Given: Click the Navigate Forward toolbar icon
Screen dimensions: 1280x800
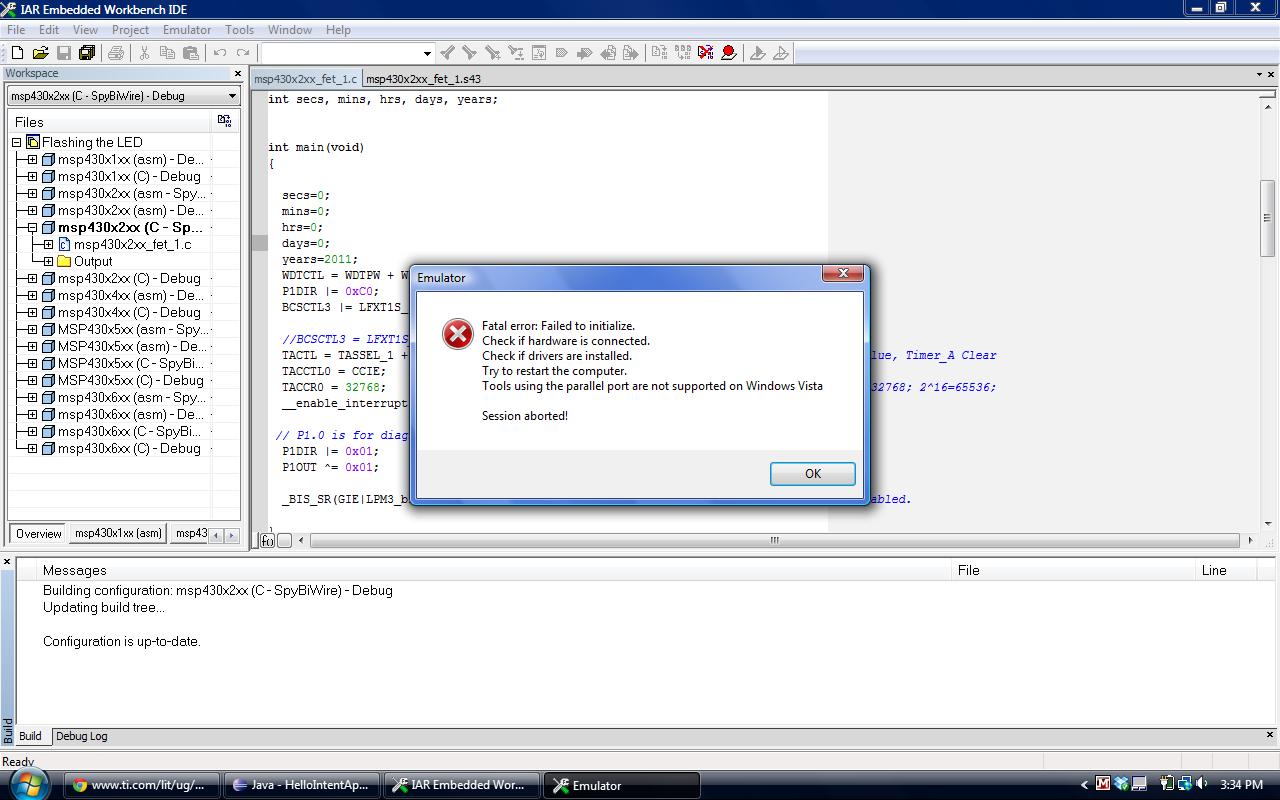Looking at the screenshot, I should tap(631, 53).
